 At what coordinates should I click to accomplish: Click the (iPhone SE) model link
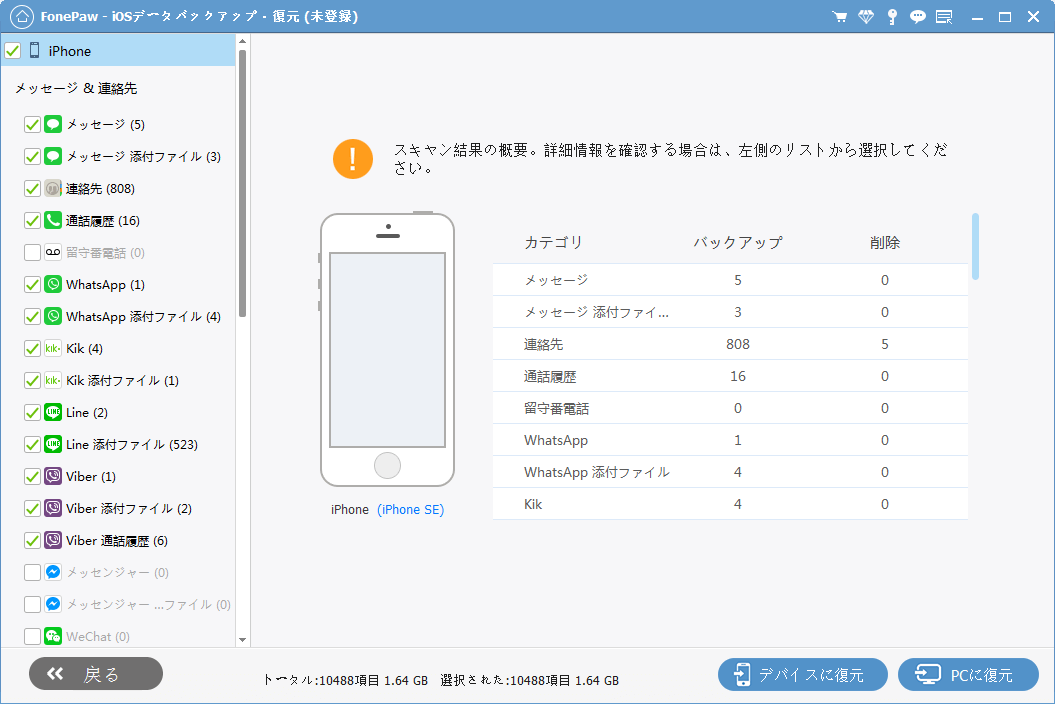click(x=410, y=509)
